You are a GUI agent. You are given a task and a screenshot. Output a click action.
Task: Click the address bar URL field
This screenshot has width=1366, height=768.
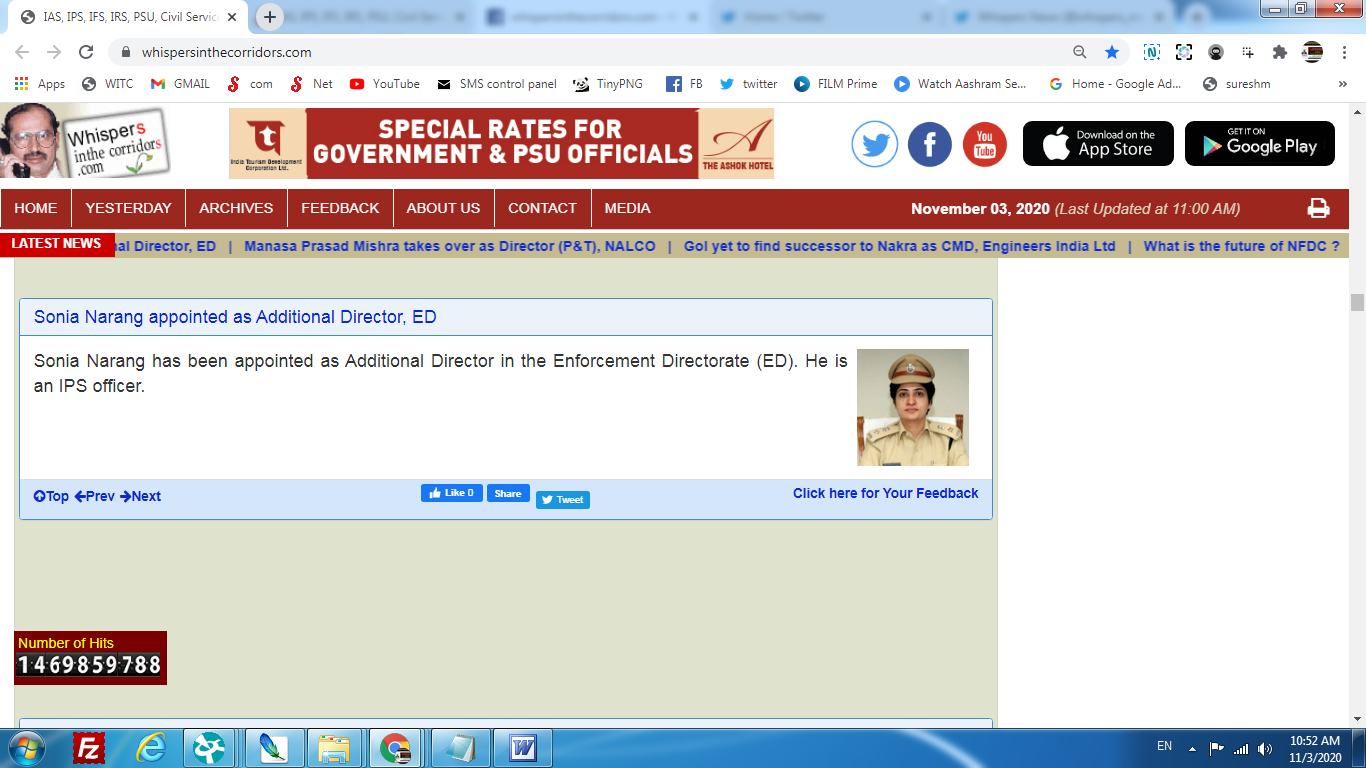590,52
